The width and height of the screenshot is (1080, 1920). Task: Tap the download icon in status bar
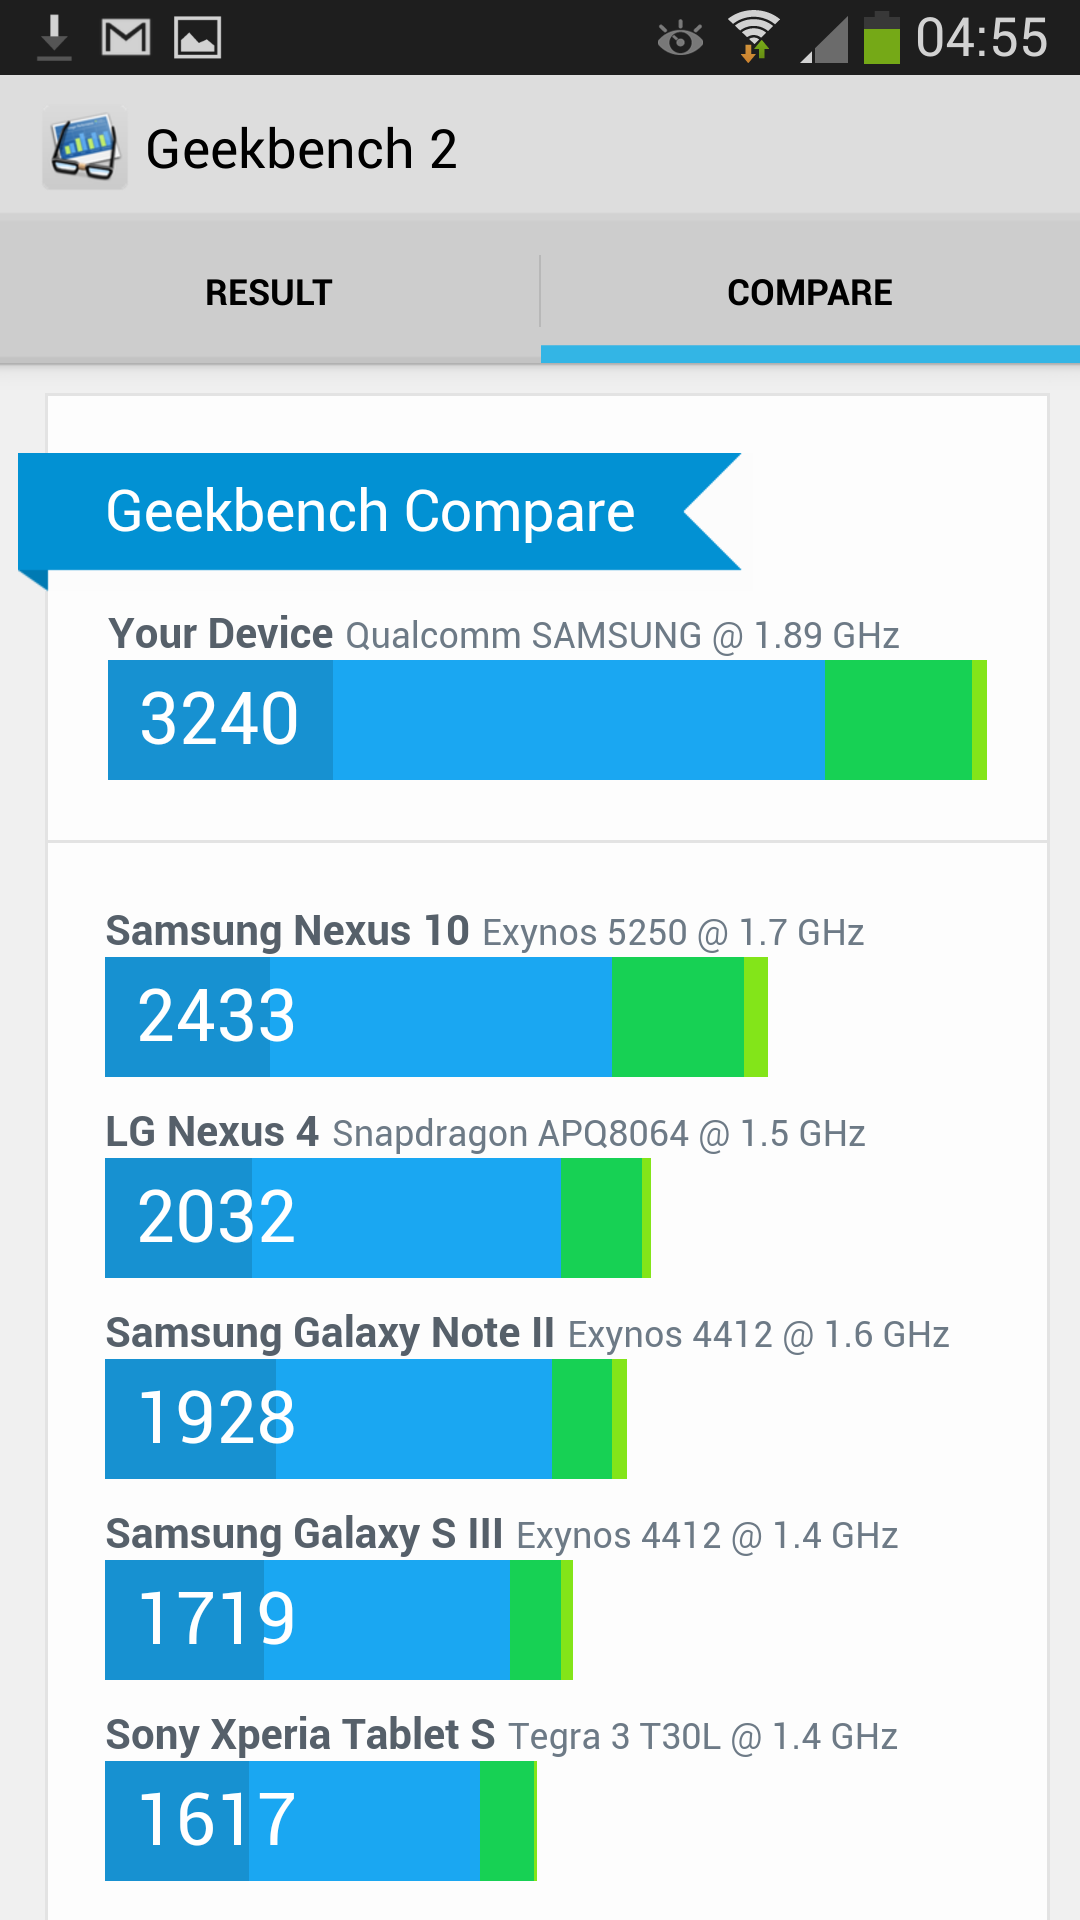click(x=54, y=38)
